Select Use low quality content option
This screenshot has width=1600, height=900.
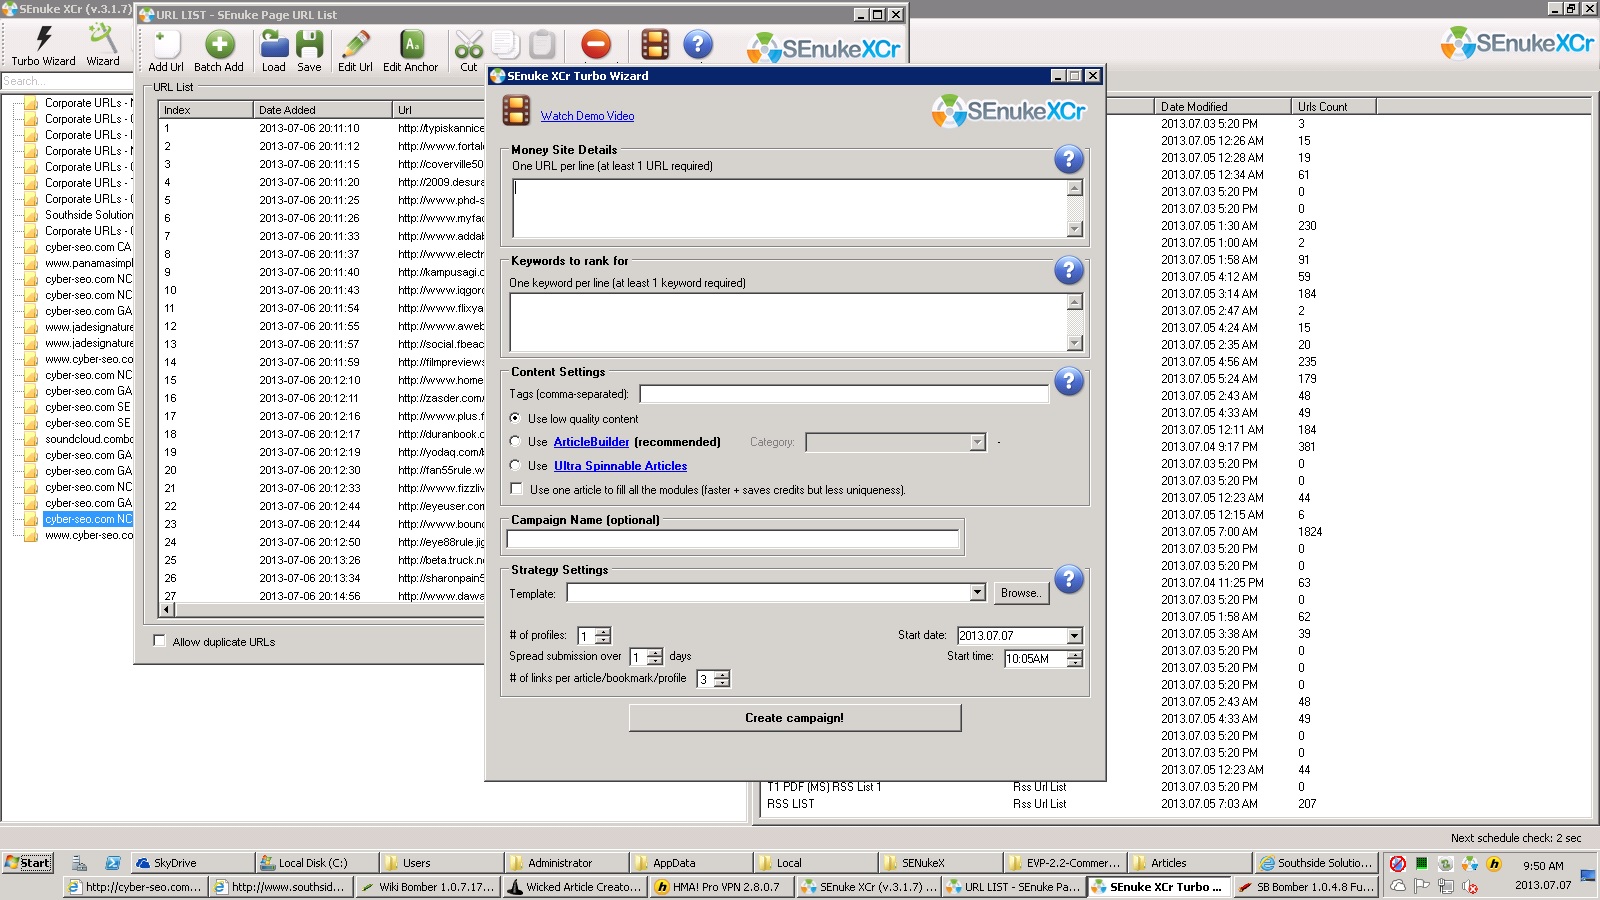pyautogui.click(x=515, y=418)
